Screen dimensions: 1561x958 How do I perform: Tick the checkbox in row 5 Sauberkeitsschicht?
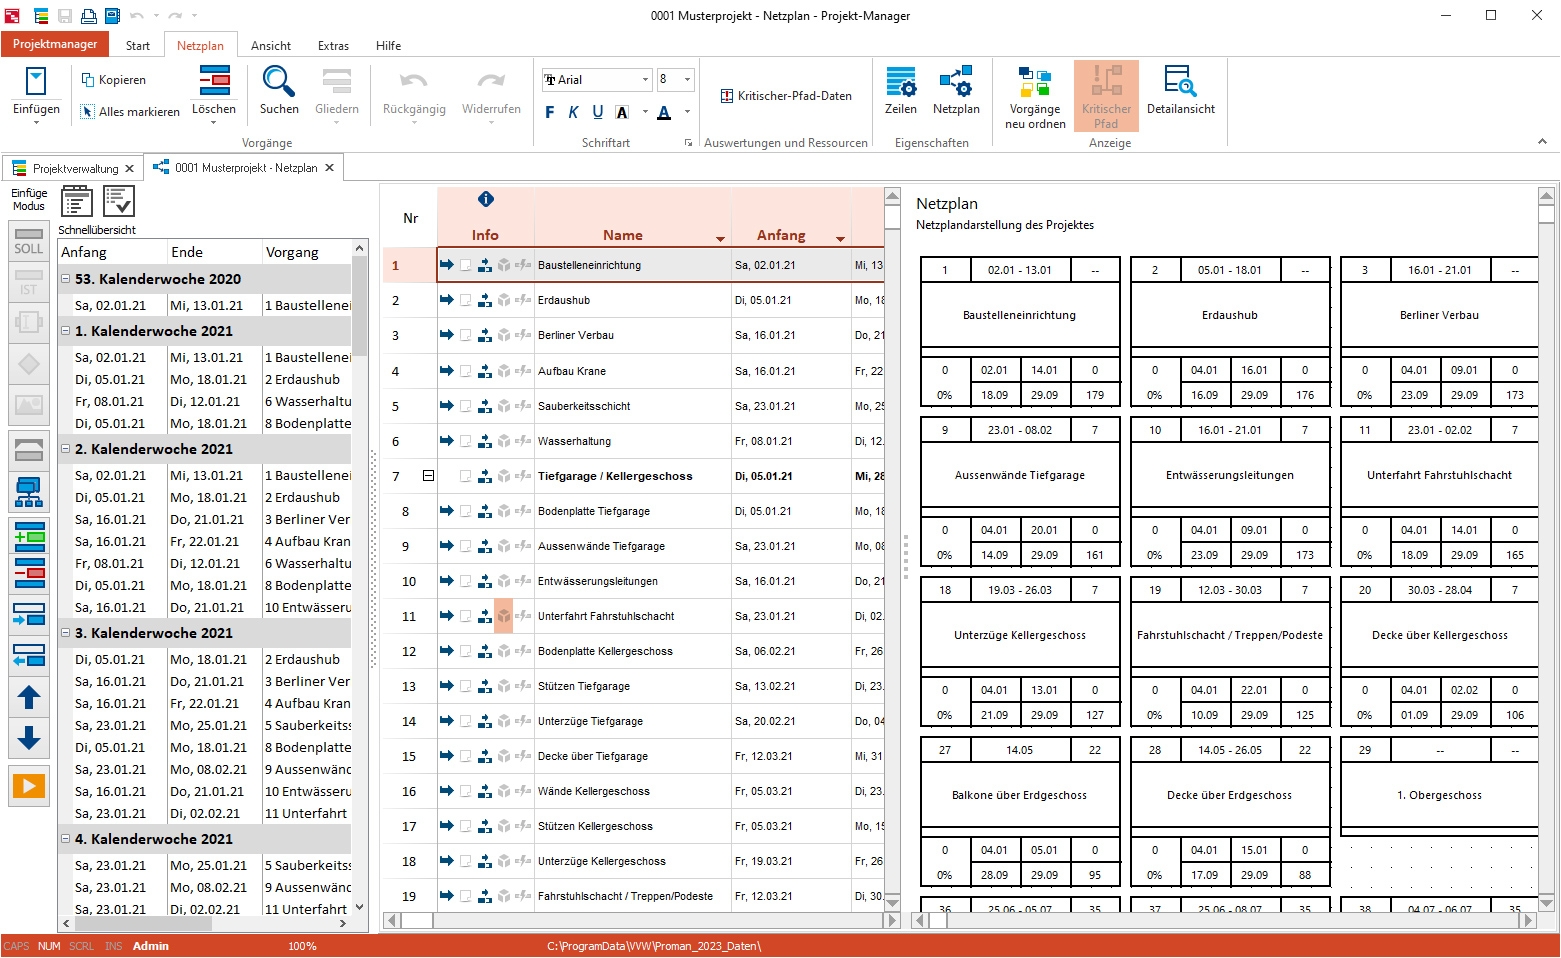(x=466, y=406)
